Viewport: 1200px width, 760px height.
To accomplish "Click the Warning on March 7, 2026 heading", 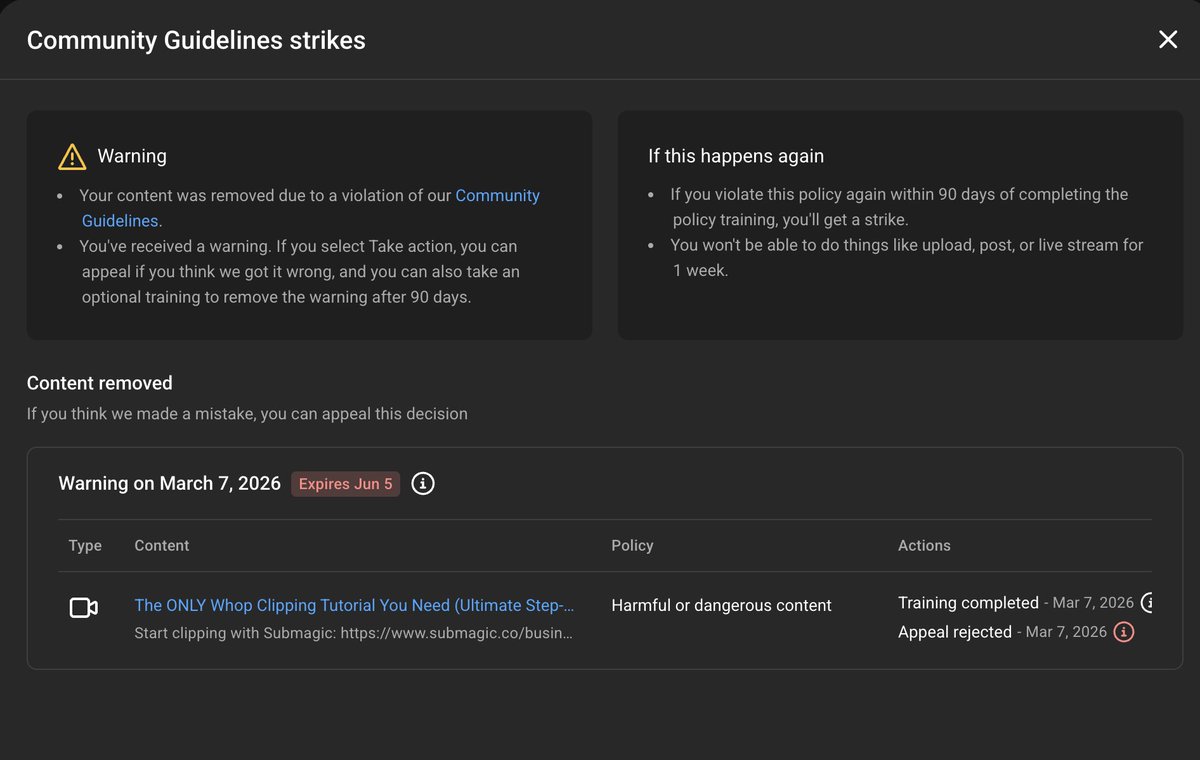I will click(x=170, y=484).
